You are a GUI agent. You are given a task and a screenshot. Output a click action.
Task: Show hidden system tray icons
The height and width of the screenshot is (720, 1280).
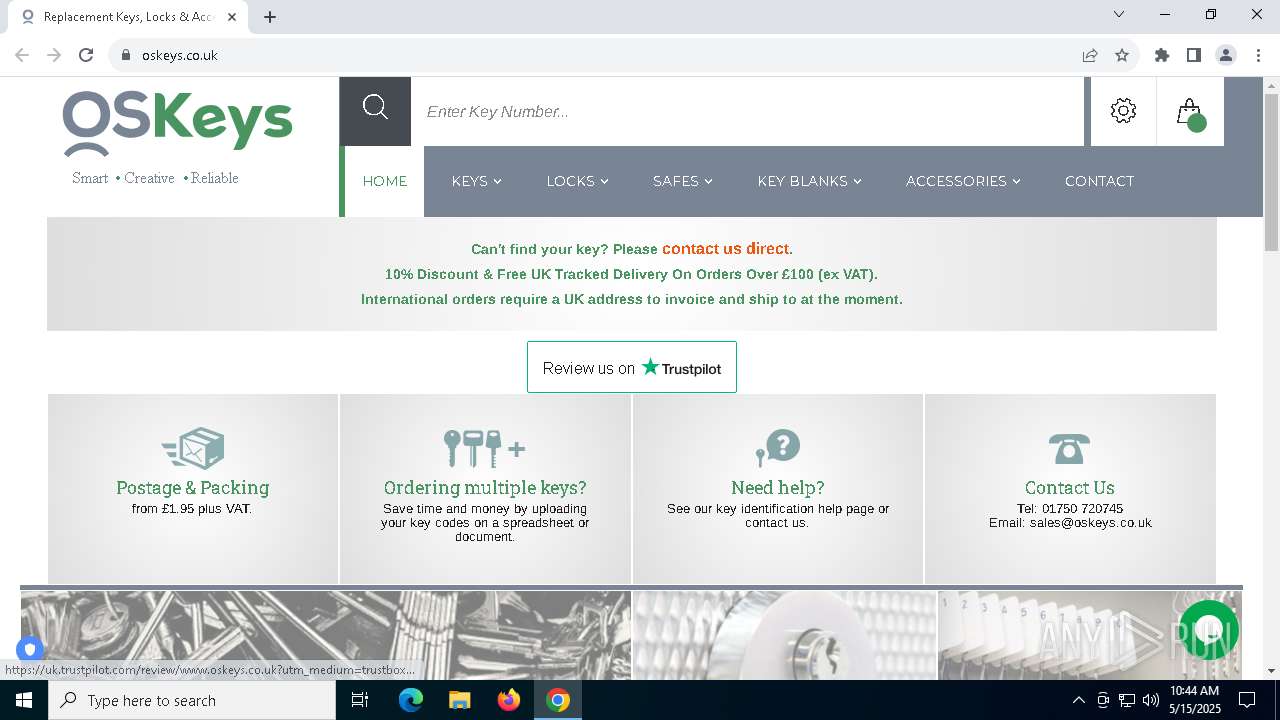pyautogui.click(x=1078, y=700)
